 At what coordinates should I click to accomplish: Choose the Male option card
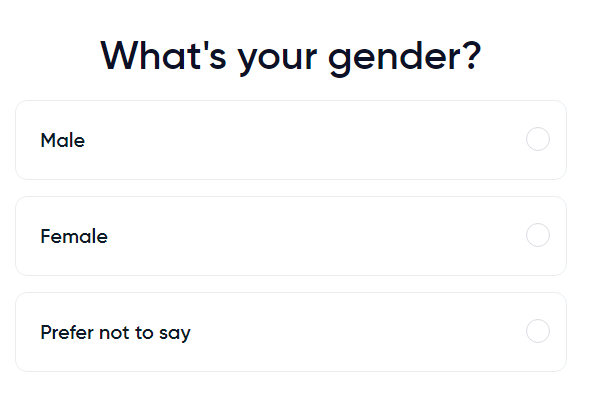(291, 140)
